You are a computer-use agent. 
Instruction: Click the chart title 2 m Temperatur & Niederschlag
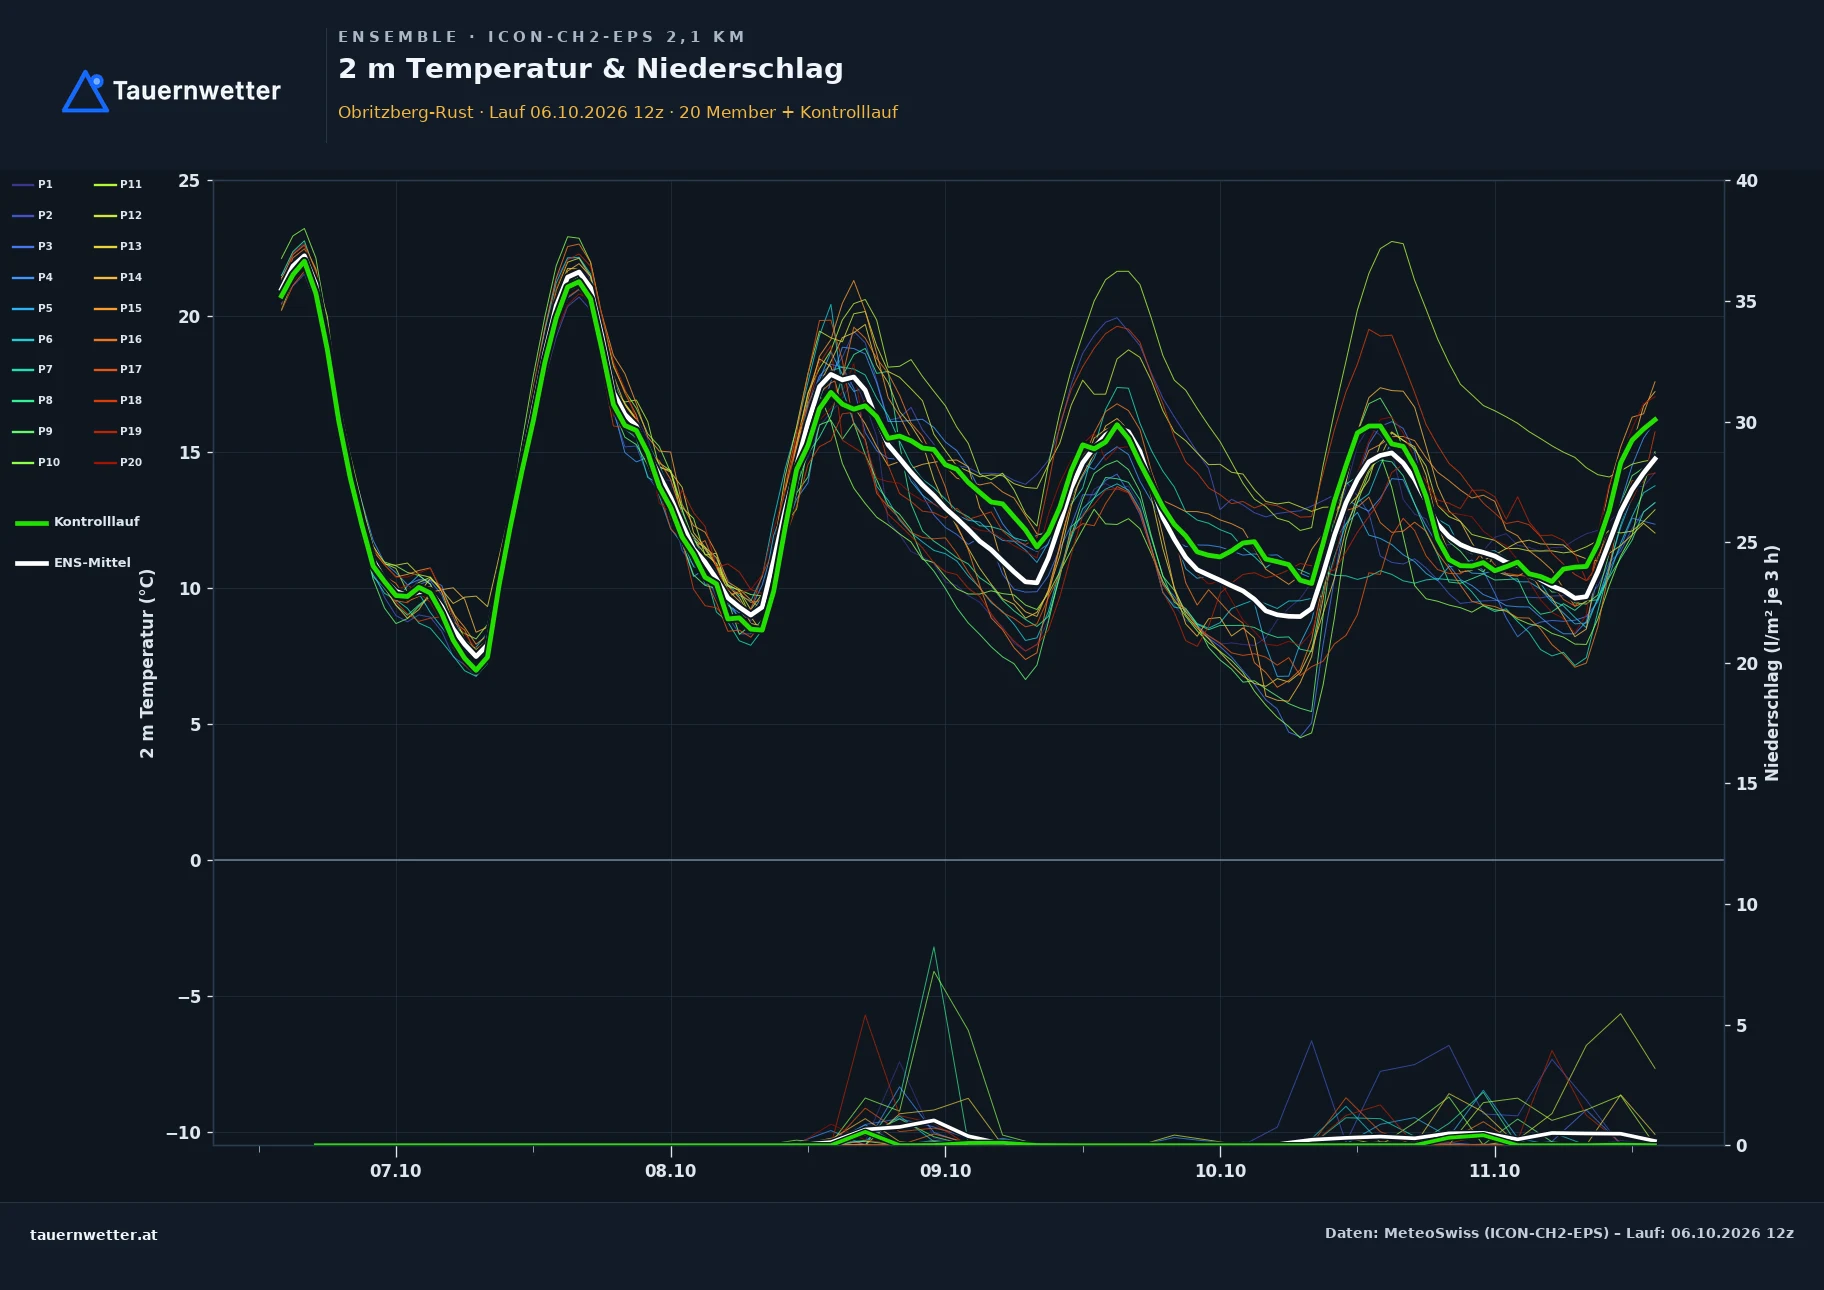(x=591, y=69)
